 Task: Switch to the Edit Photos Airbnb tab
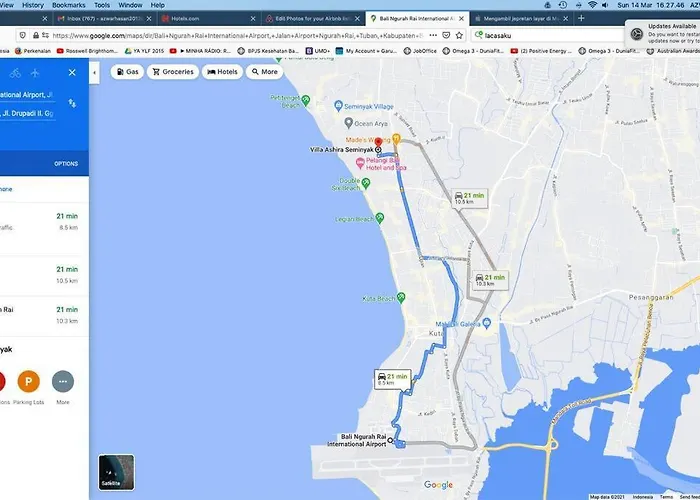click(312, 19)
